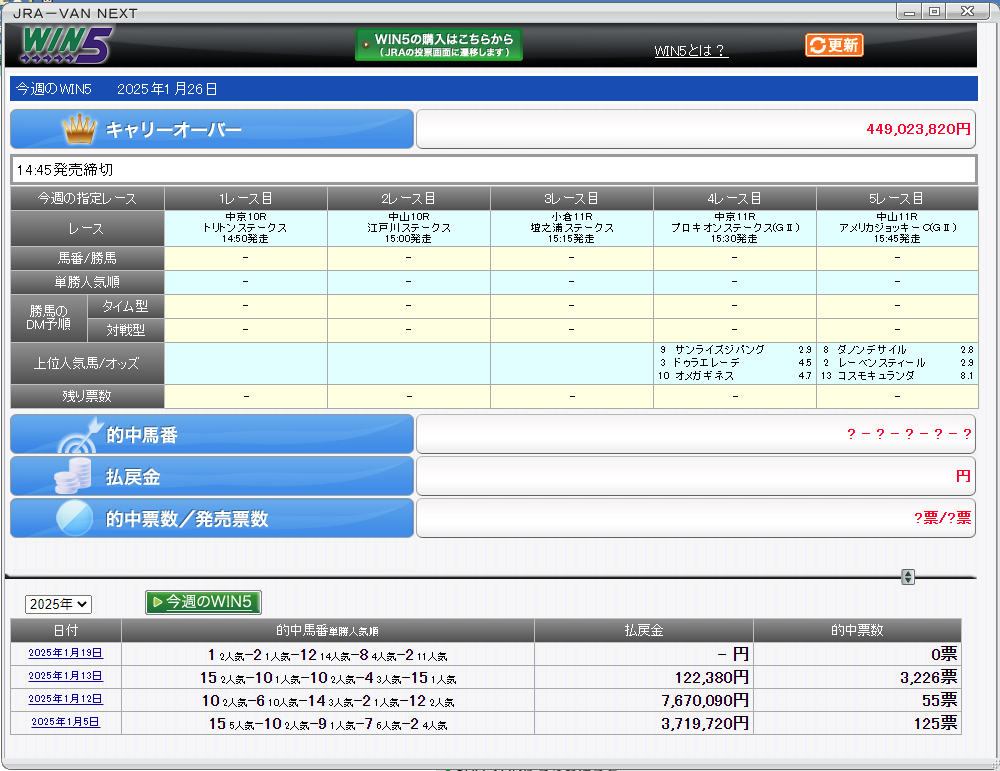Click the 今週の指定レース header cell
The height and width of the screenshot is (771, 1000).
coord(87,198)
